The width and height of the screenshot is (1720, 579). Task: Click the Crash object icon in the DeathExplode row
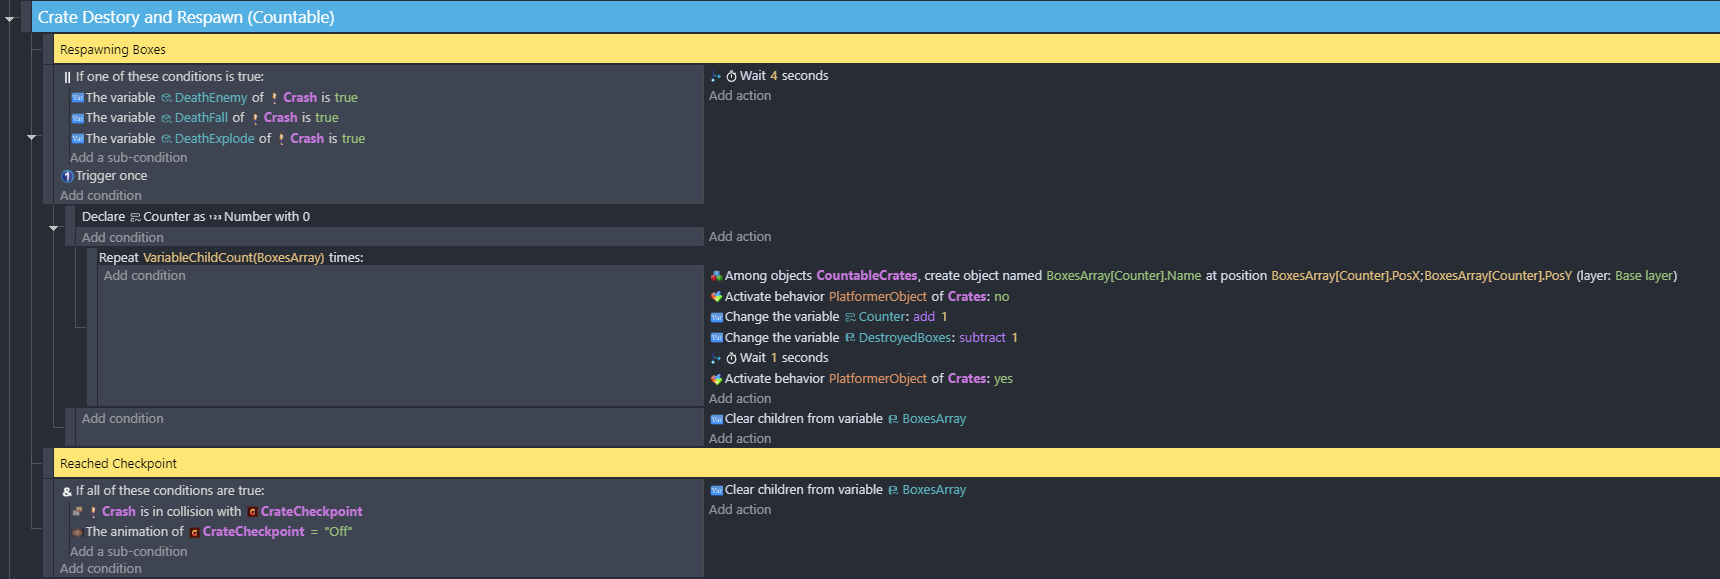click(x=281, y=139)
